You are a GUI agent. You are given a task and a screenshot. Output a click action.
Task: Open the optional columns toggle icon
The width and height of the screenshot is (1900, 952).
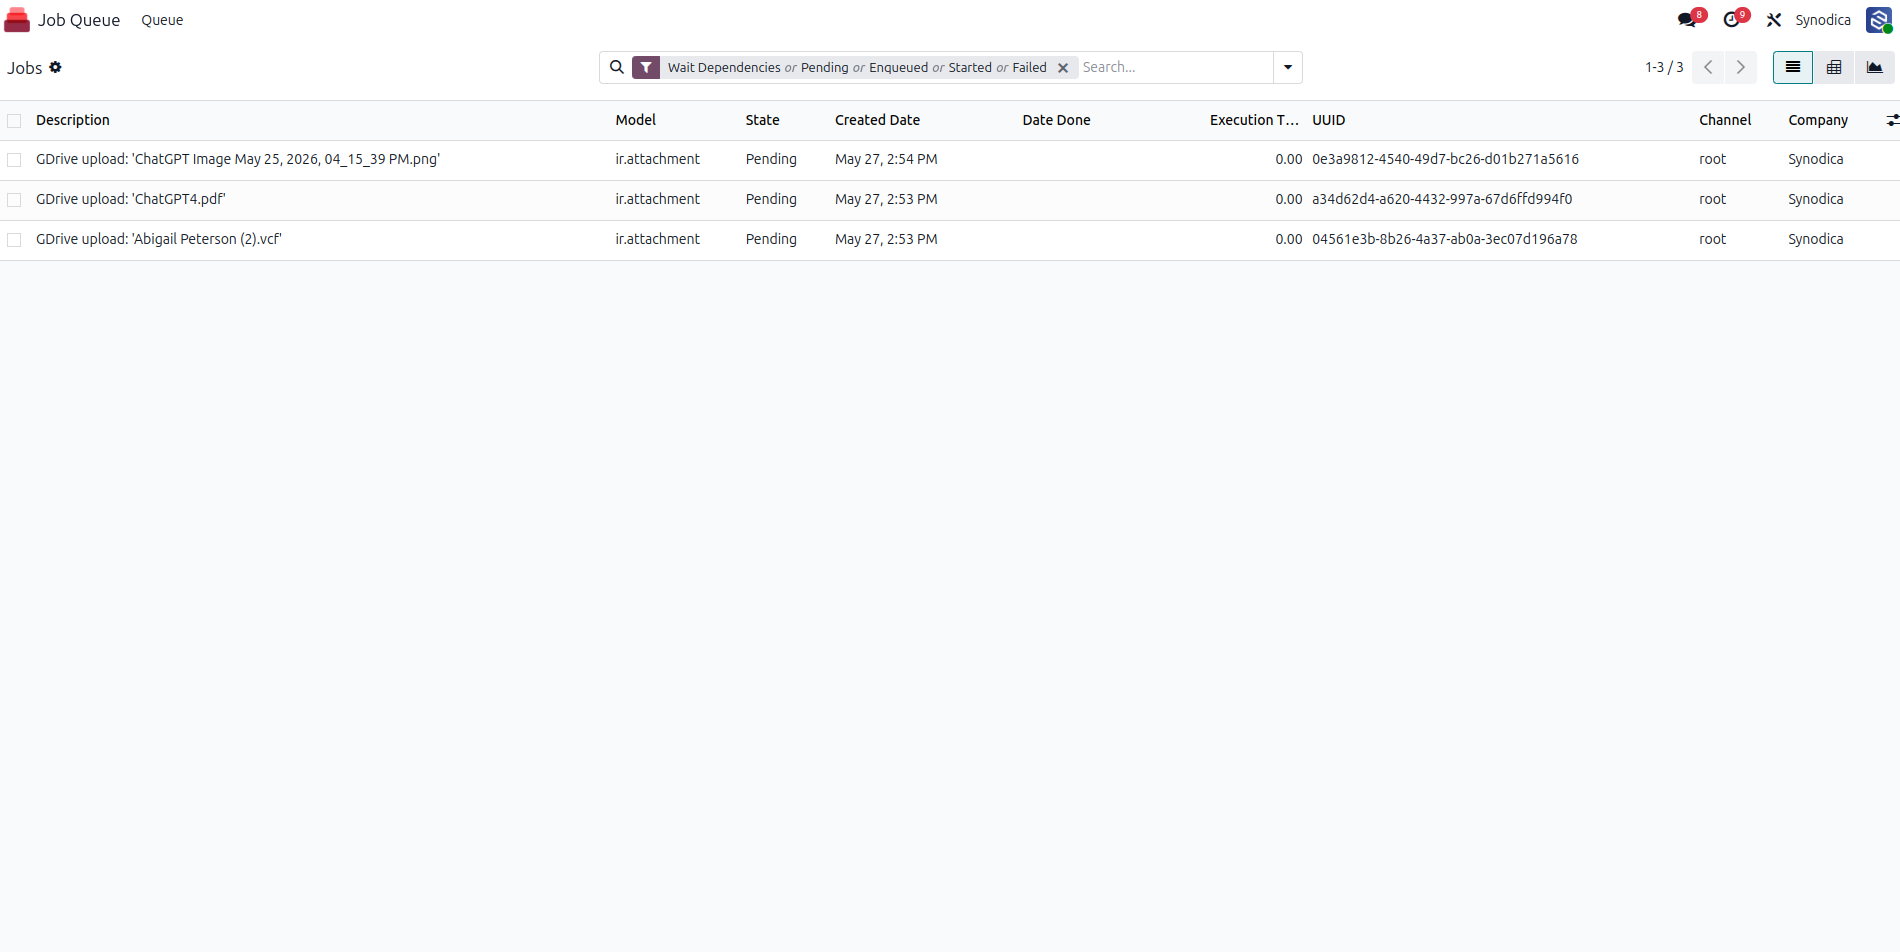pyautogui.click(x=1892, y=120)
